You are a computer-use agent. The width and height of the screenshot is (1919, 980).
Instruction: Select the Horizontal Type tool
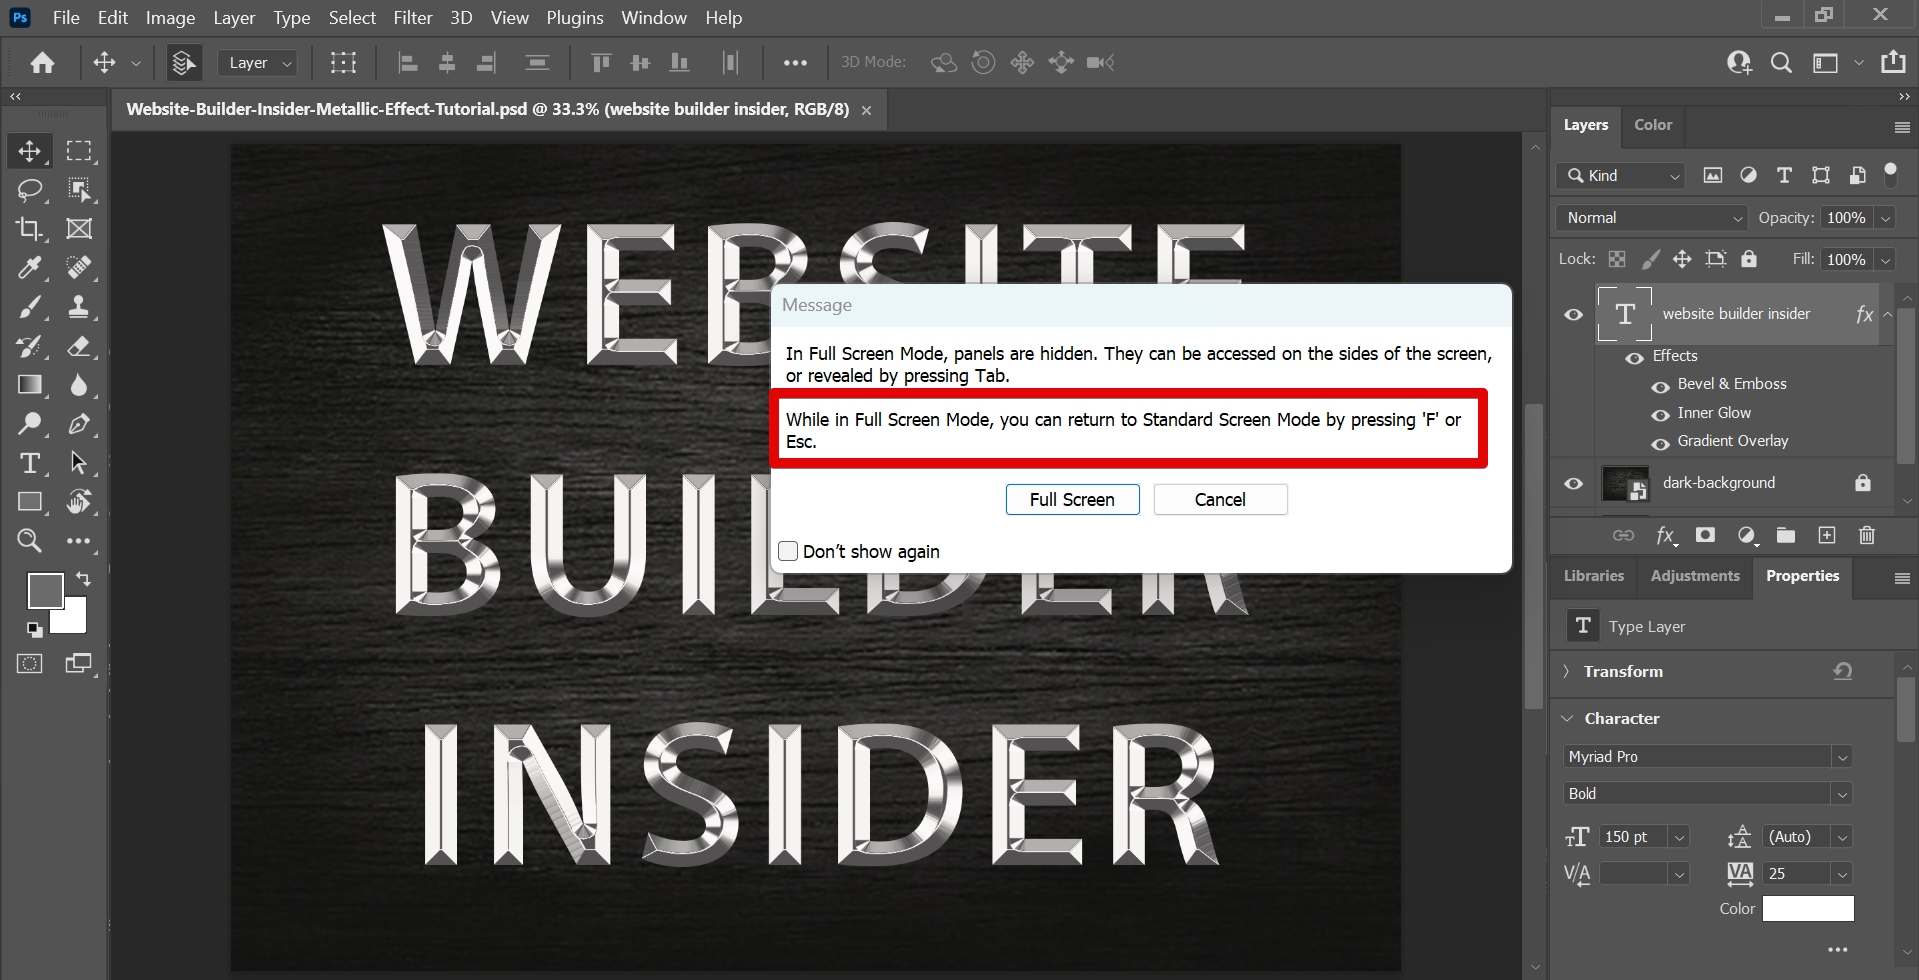(x=29, y=463)
